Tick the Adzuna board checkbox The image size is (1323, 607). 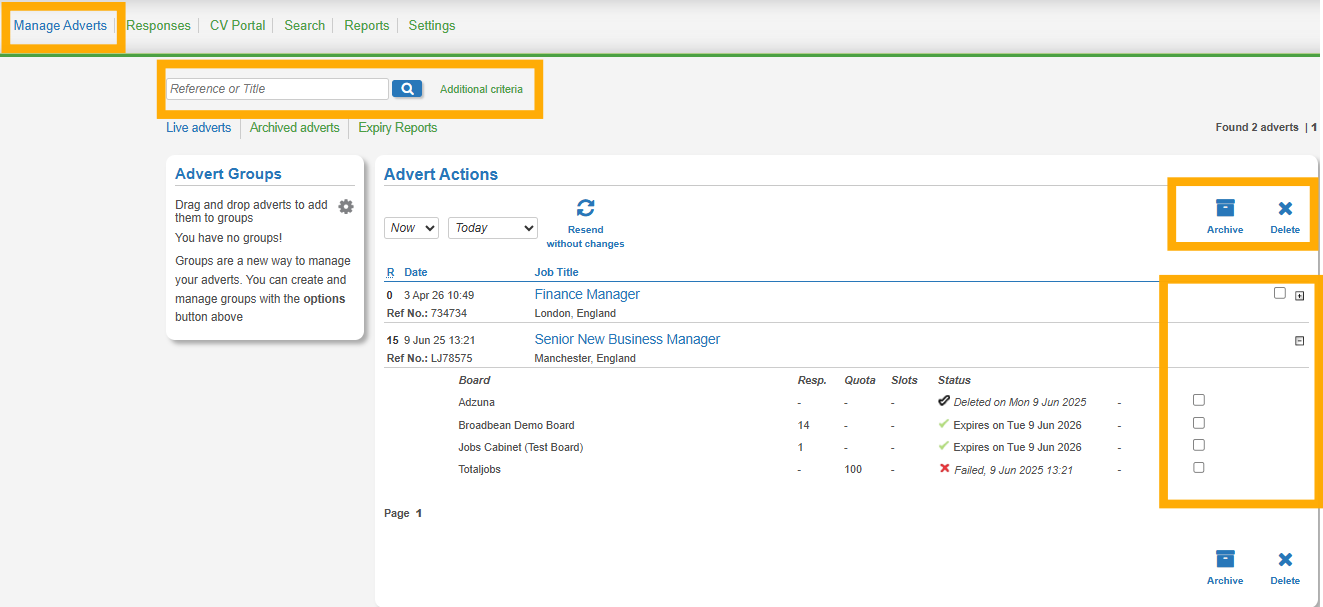(x=1199, y=400)
